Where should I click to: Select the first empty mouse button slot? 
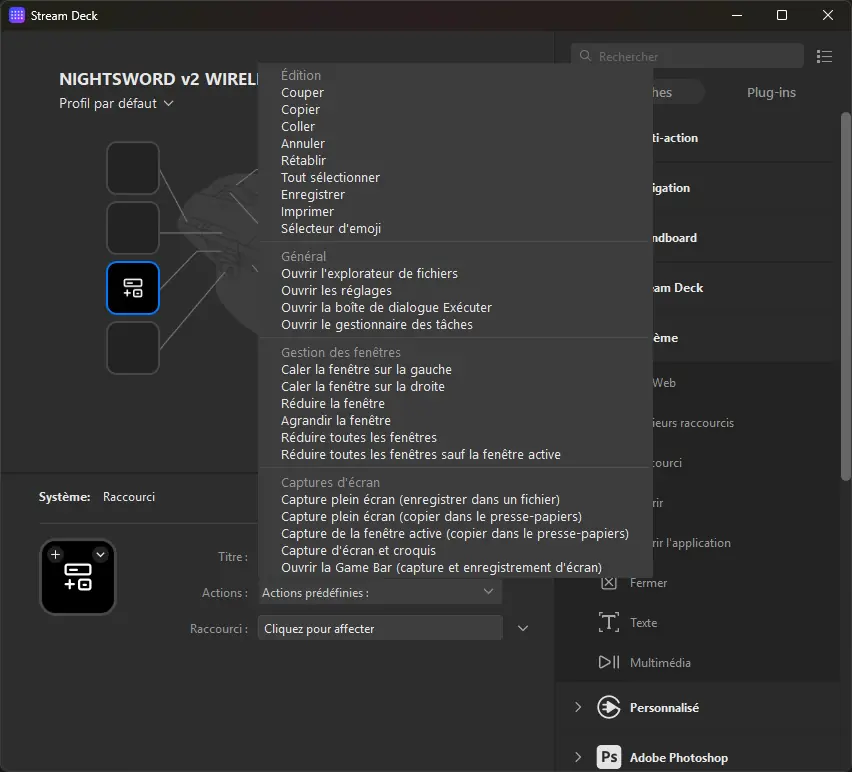[x=133, y=168]
